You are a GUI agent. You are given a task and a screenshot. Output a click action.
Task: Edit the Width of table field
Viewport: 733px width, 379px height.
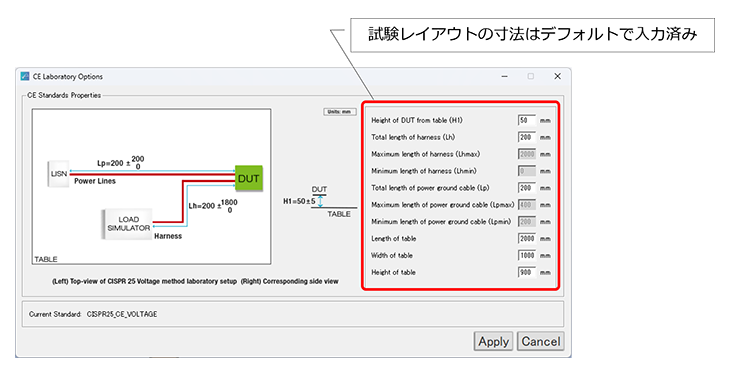pos(527,255)
